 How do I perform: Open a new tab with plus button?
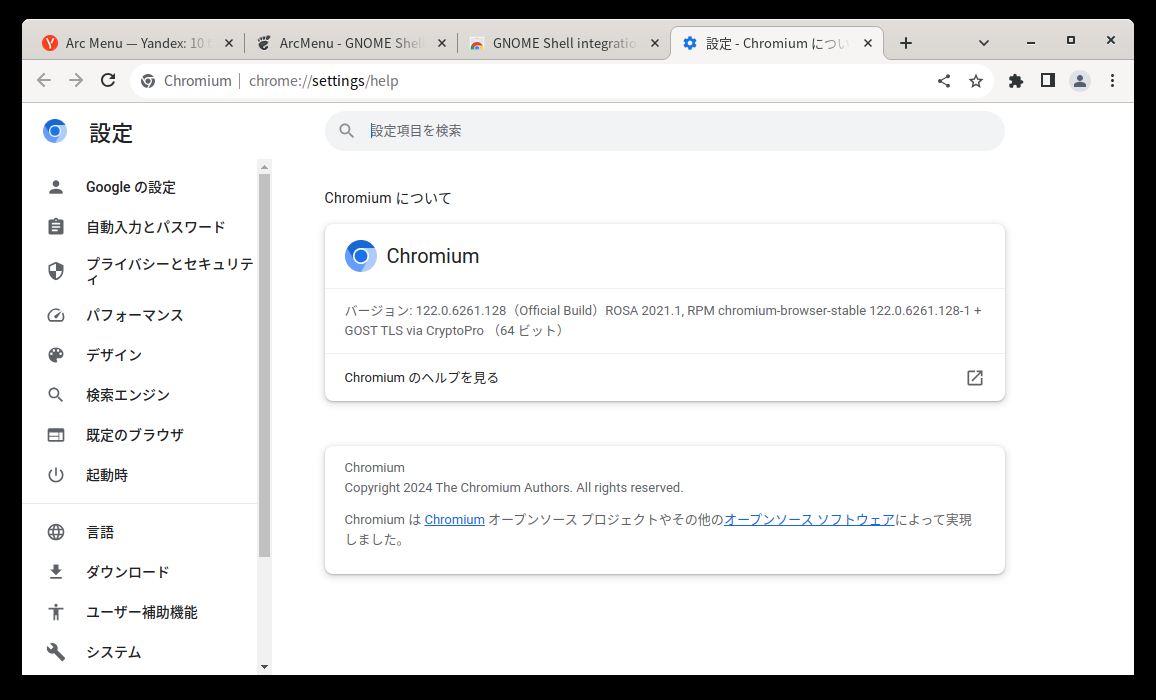pyautogui.click(x=906, y=44)
